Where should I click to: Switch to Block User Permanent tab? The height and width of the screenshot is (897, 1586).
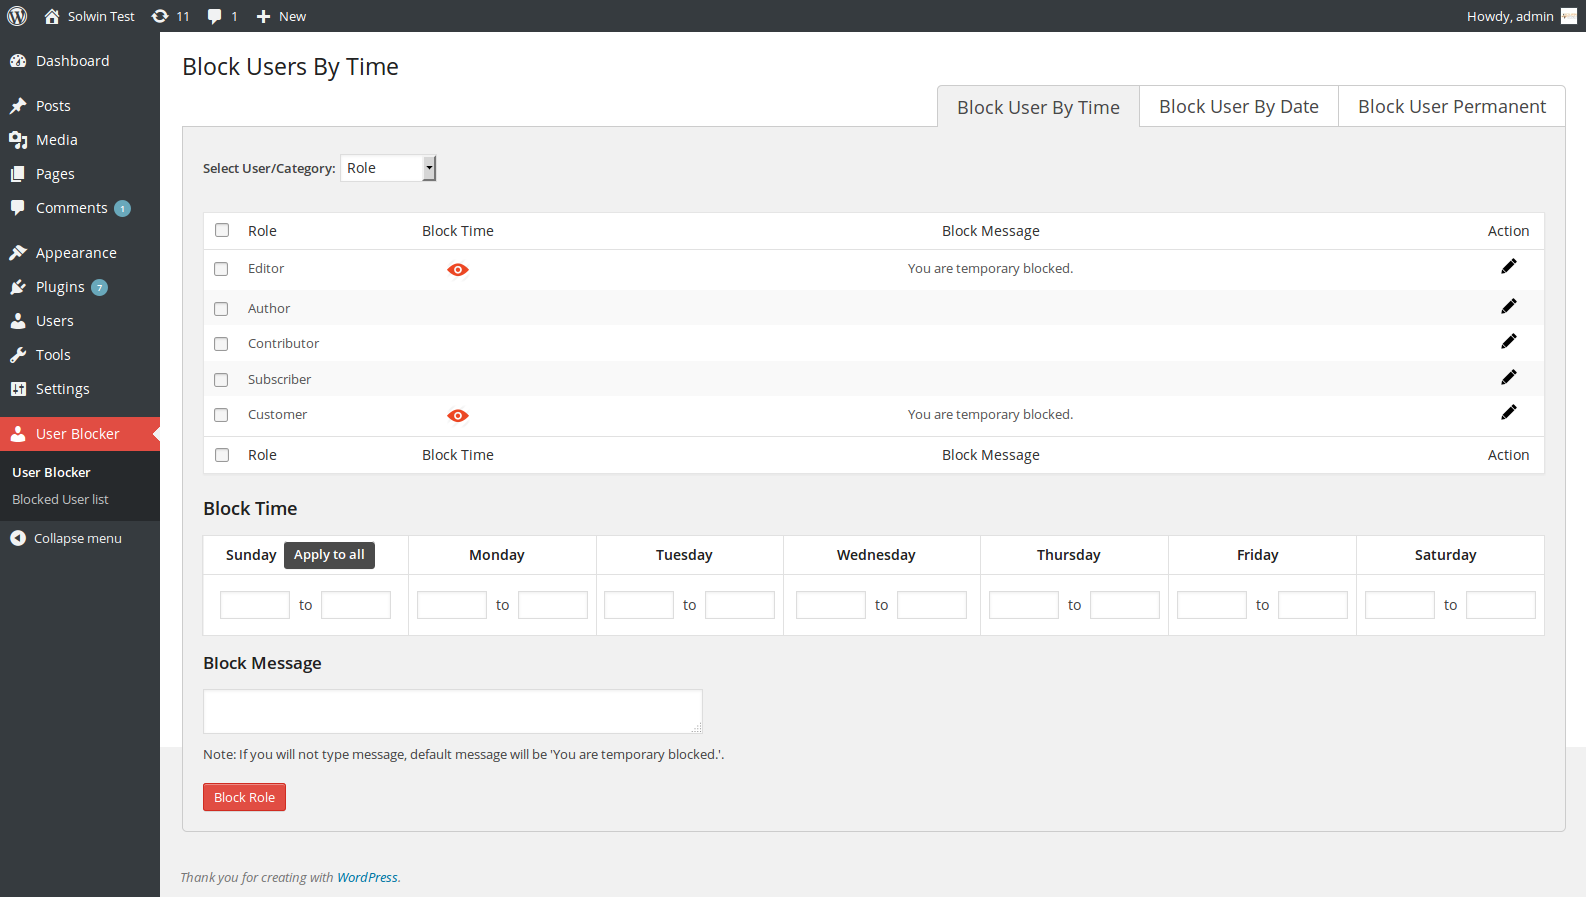pos(1452,106)
